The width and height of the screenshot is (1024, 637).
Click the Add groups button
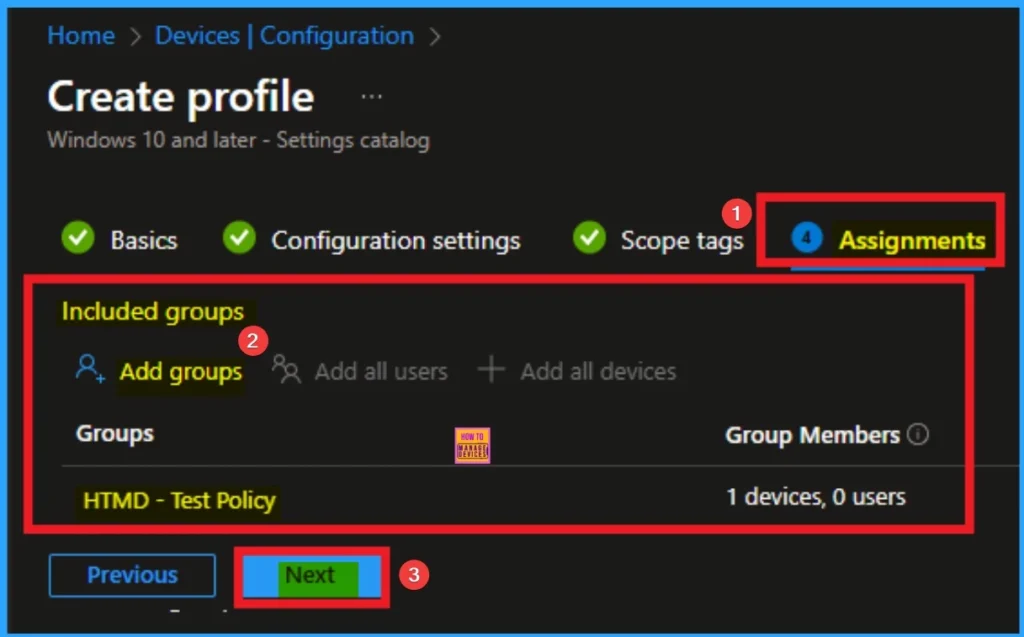(159, 371)
